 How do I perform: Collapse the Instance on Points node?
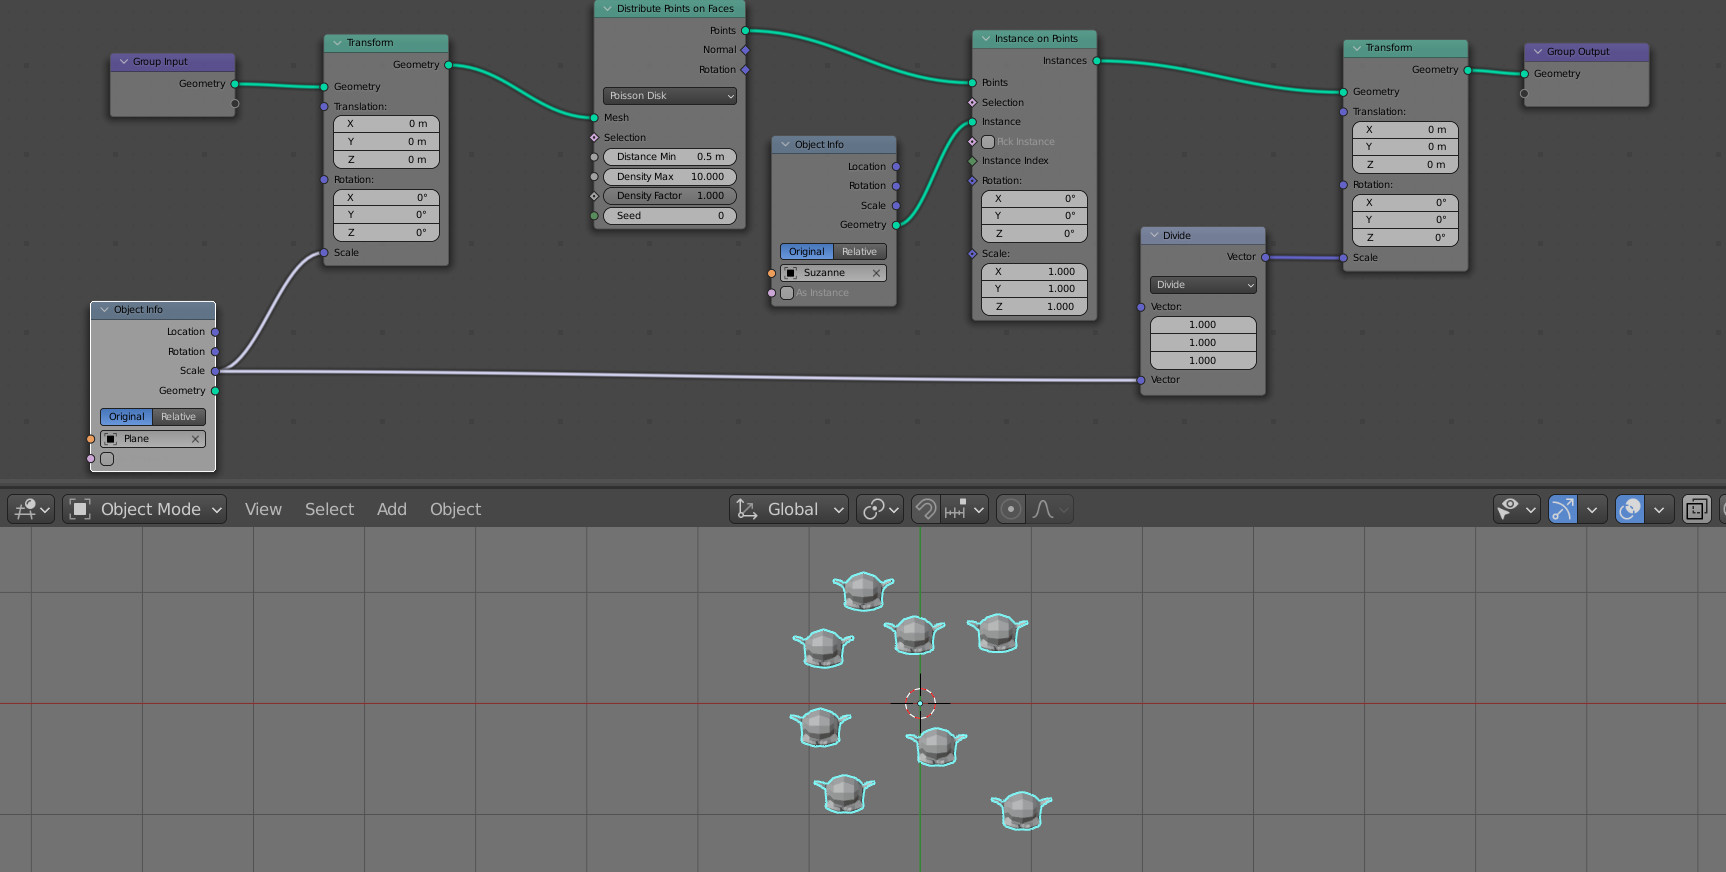pyautogui.click(x=985, y=39)
